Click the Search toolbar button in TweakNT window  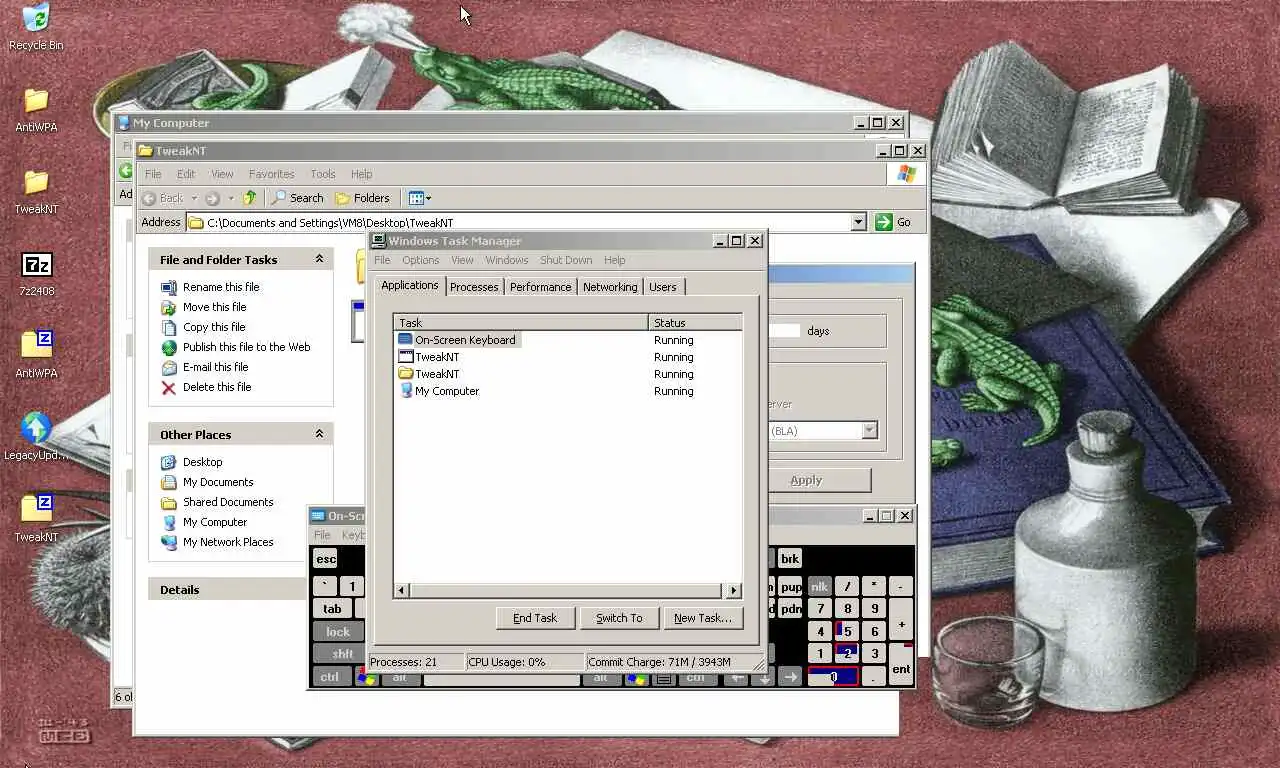(x=298, y=198)
